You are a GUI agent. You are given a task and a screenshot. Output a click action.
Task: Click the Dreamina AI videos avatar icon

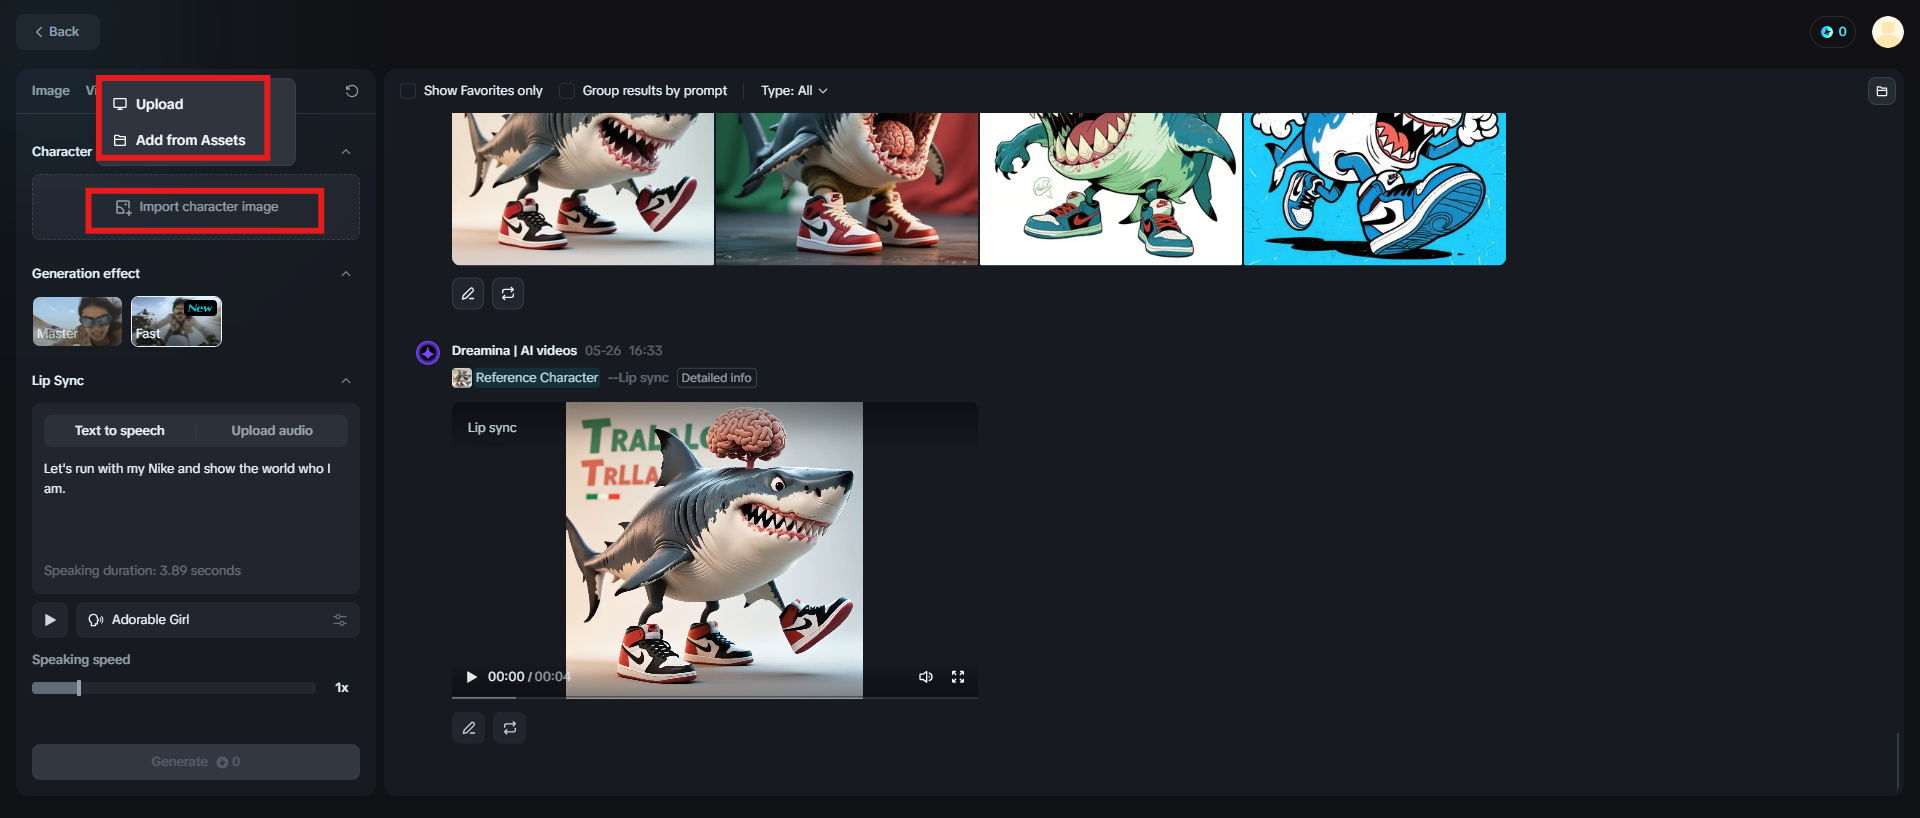pos(428,353)
